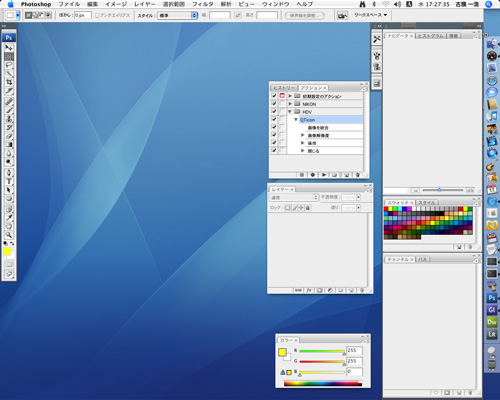This screenshot has width=500, height=400.
Task: Open the layer blend mode dropdown
Action: pyautogui.click(x=294, y=197)
